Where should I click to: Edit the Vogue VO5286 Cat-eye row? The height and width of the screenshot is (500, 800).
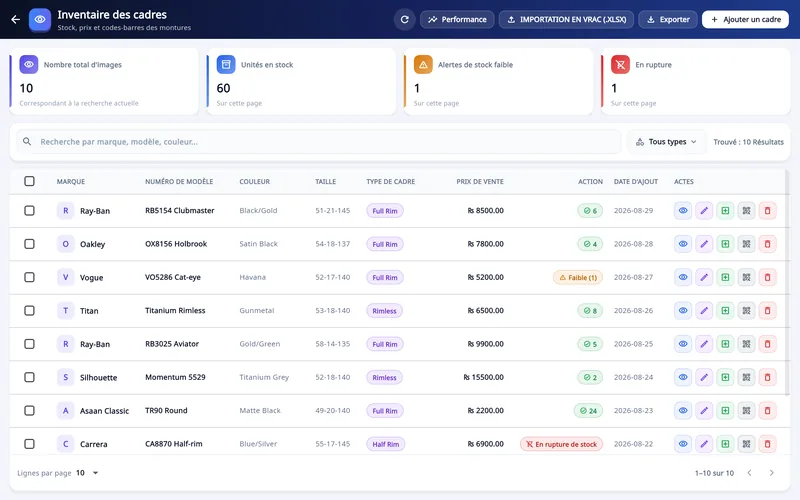point(704,277)
